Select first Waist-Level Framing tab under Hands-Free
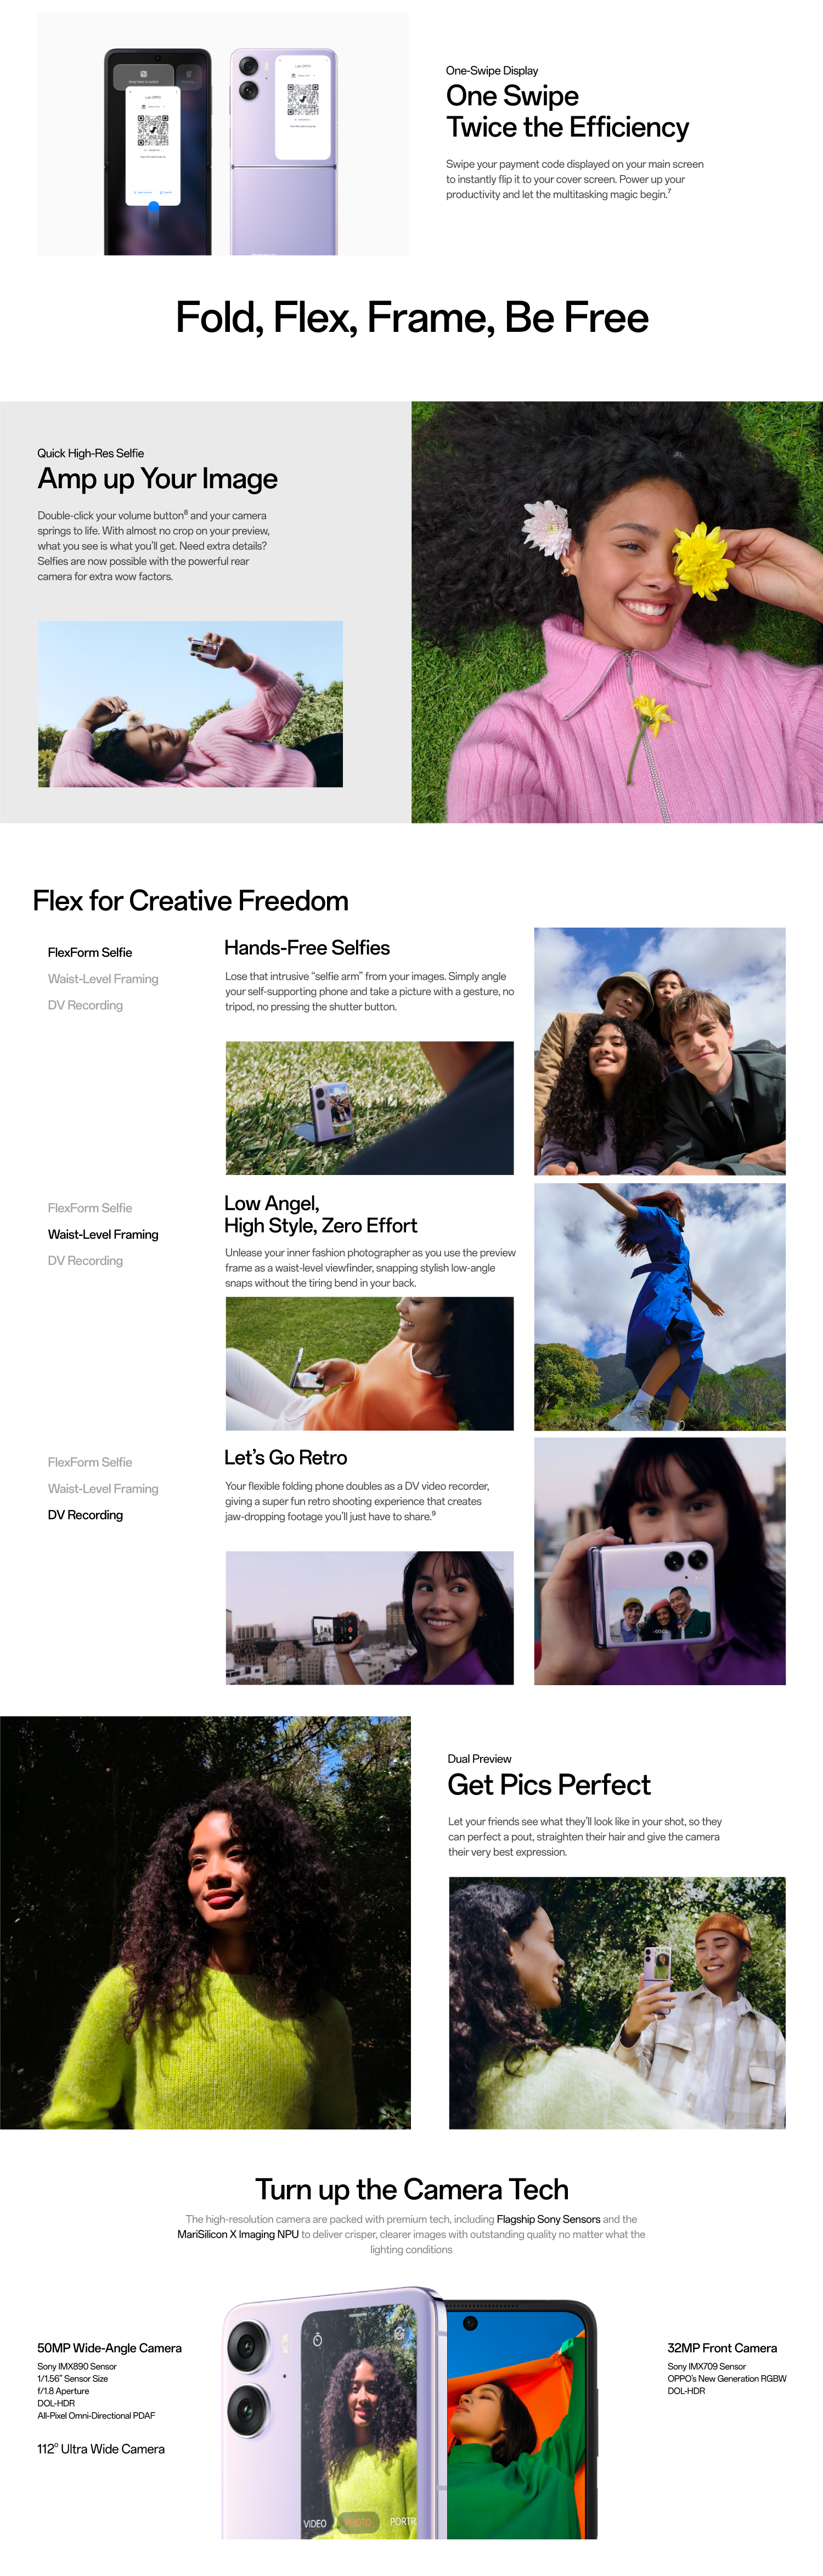The image size is (823, 2576). (103, 979)
